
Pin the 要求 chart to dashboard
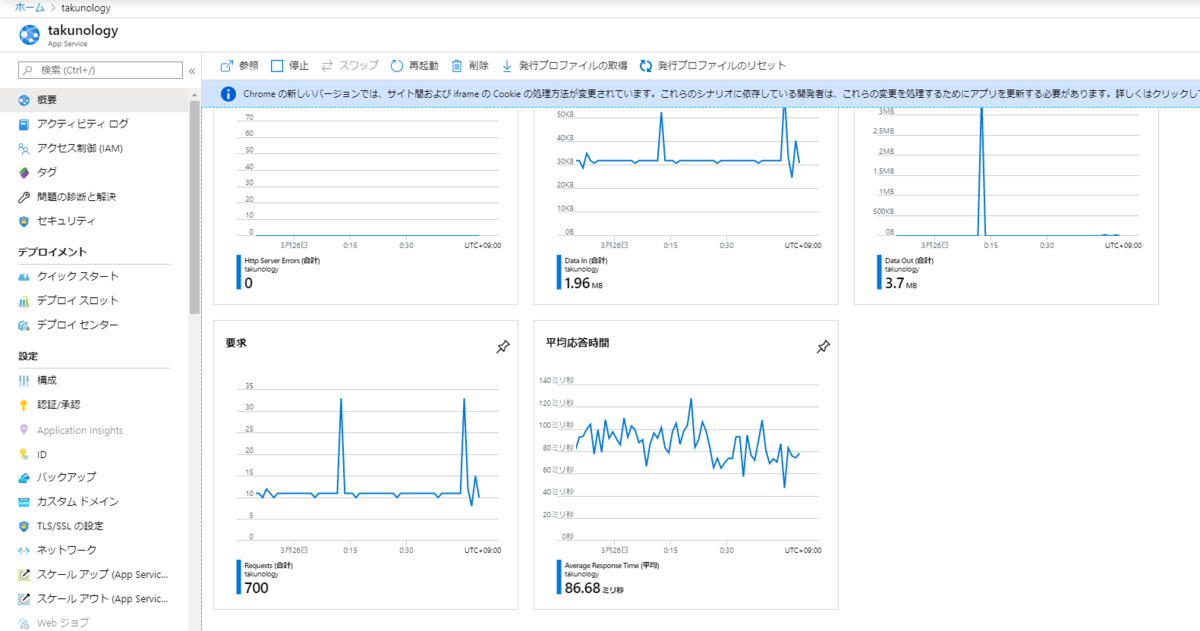pos(503,347)
